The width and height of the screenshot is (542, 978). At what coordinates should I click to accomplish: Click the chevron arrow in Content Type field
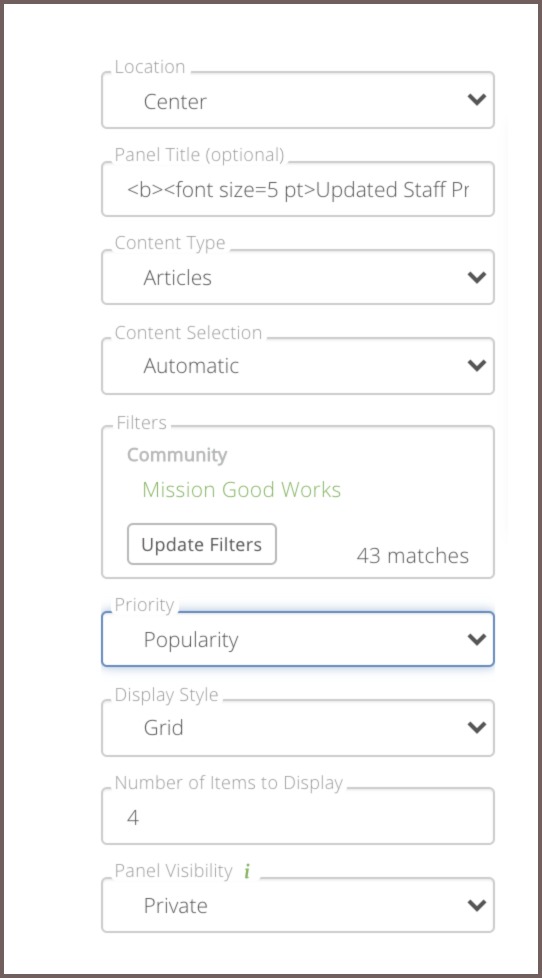[x=477, y=277]
